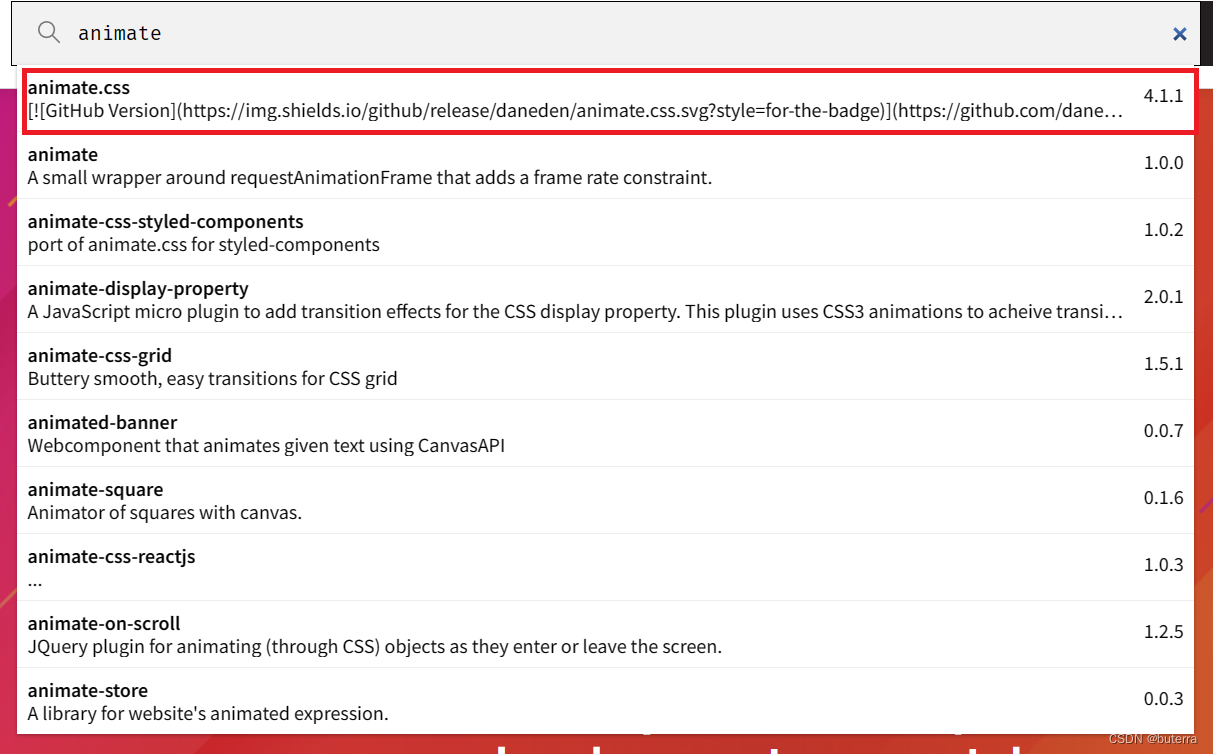Click "A JavaScript micro plugin" description
The width and height of the screenshot is (1213, 754).
point(575,312)
